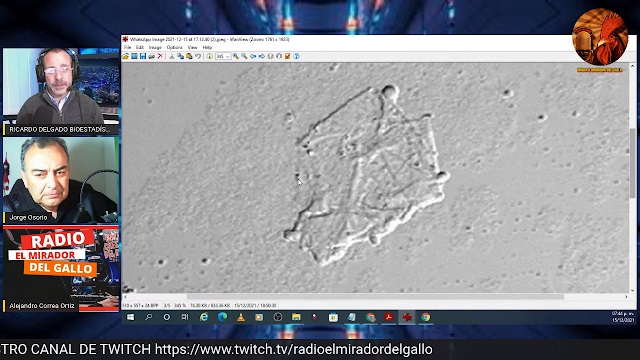The image size is (640, 360).
Task: Click the status bar image index '3/5'
Action: [167, 306]
